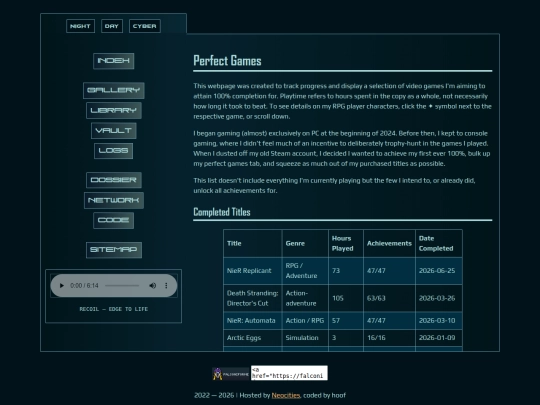
Task: Click the NieR Replicant title cell
Action: tap(253, 271)
